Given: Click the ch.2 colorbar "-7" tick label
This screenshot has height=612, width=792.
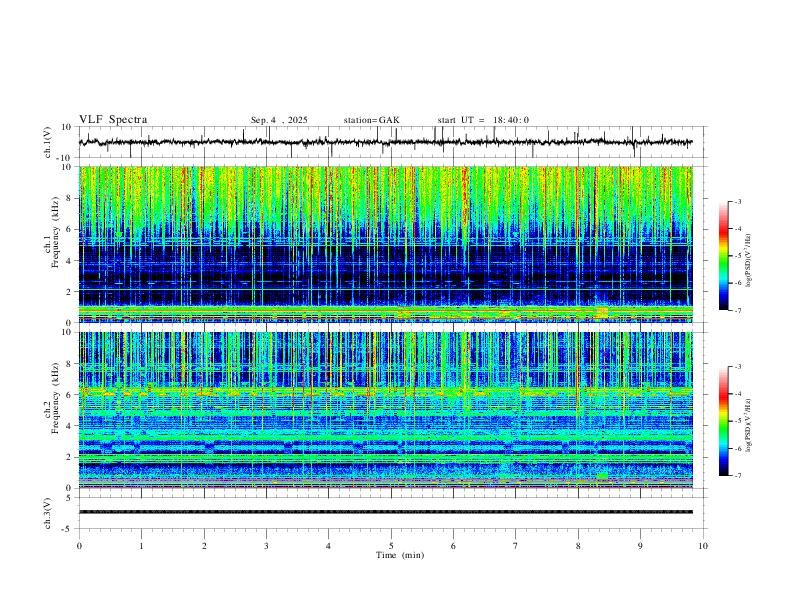Looking at the screenshot, I should coord(738,475).
